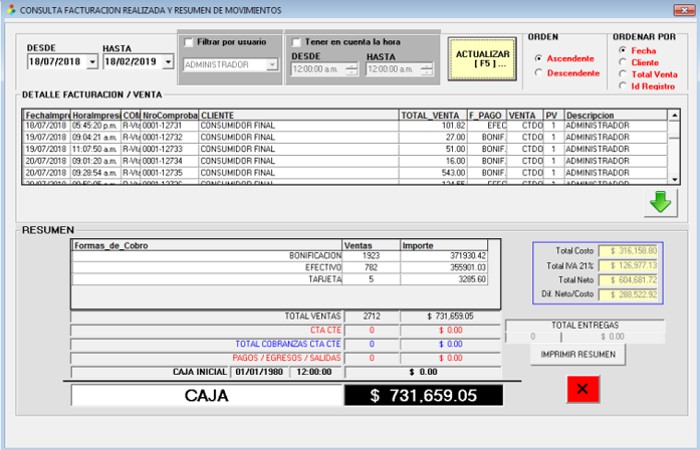Click the TOTAL_VENTA column header

pyautogui.click(x=432, y=115)
